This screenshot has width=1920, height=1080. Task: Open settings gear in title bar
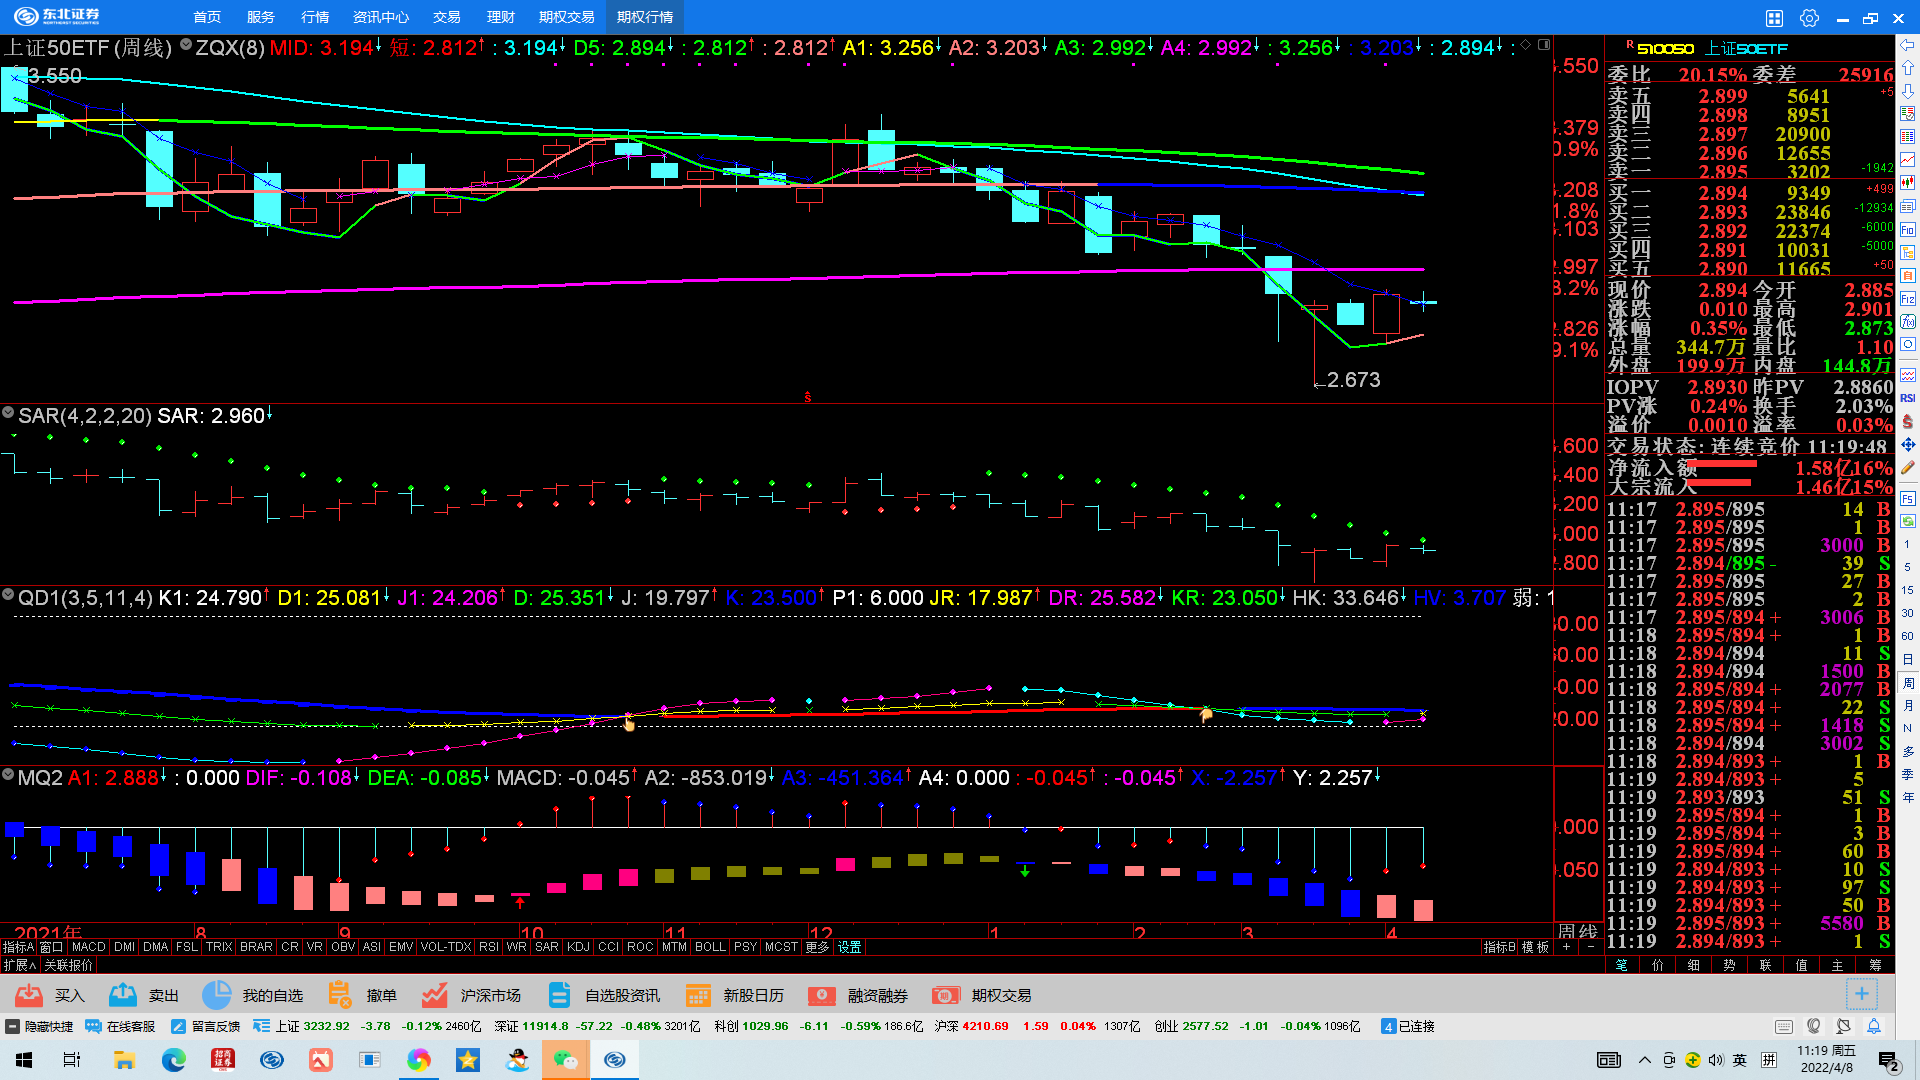1809,18
